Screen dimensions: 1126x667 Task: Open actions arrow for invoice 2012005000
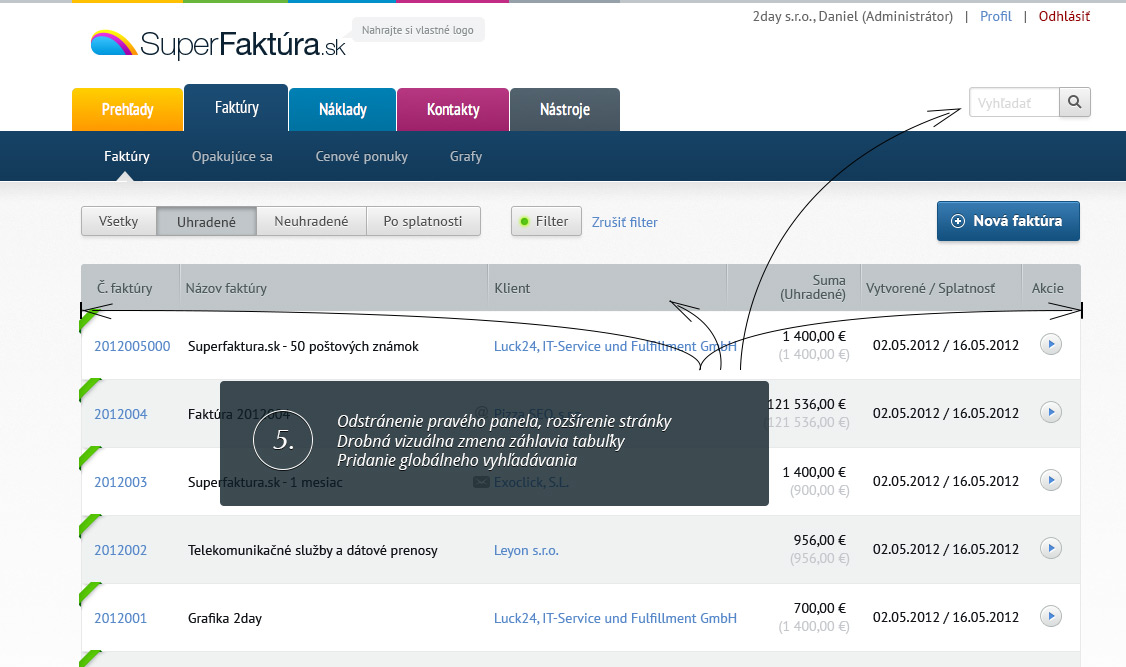[1051, 344]
